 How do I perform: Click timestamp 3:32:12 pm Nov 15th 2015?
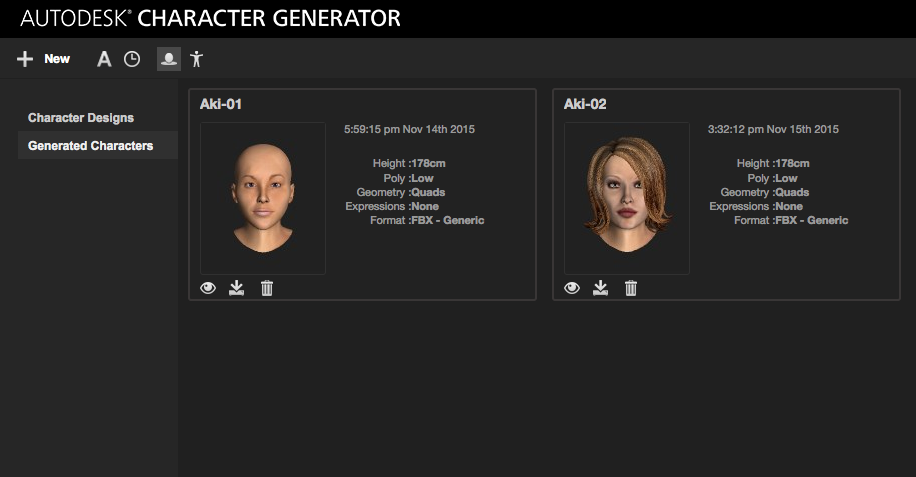click(773, 130)
